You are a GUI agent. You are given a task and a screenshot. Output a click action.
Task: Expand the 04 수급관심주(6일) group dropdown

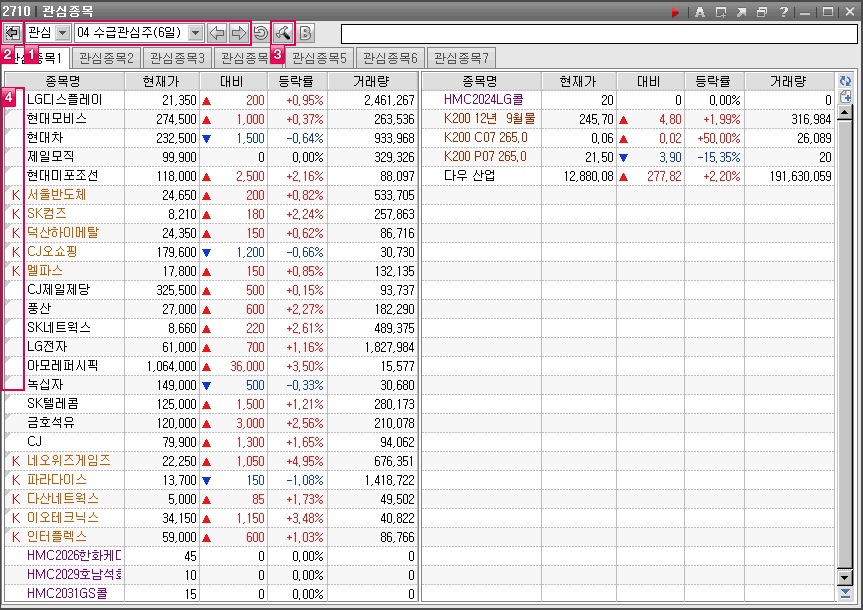[x=195, y=33]
